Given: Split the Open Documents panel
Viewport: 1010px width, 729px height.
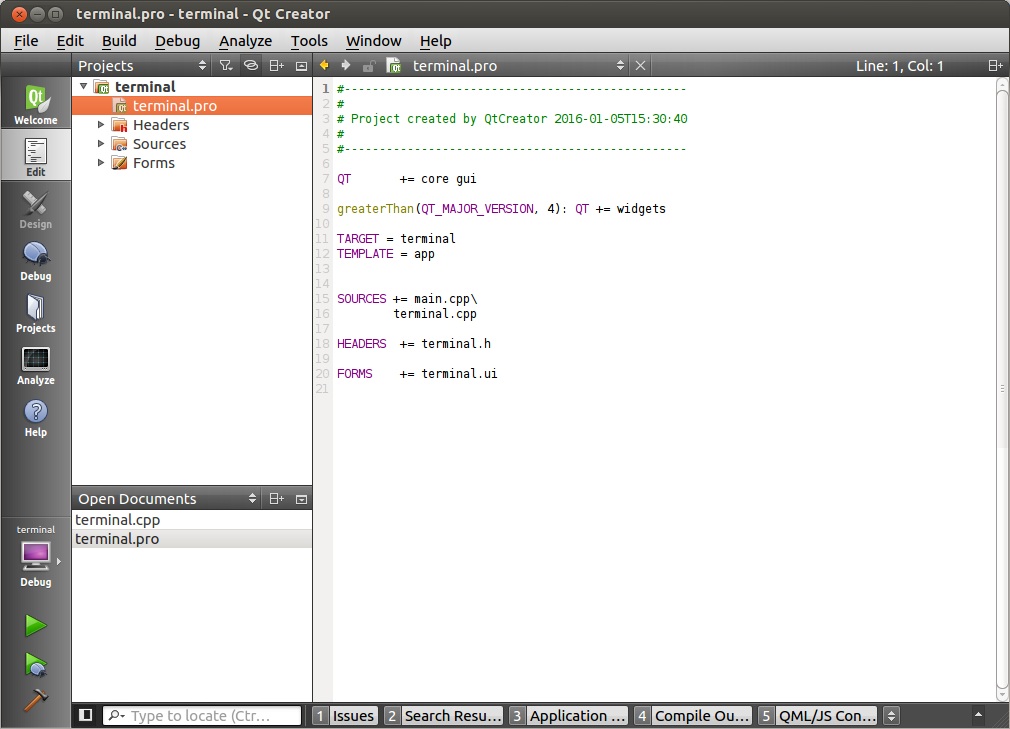Looking at the screenshot, I should tap(276, 498).
